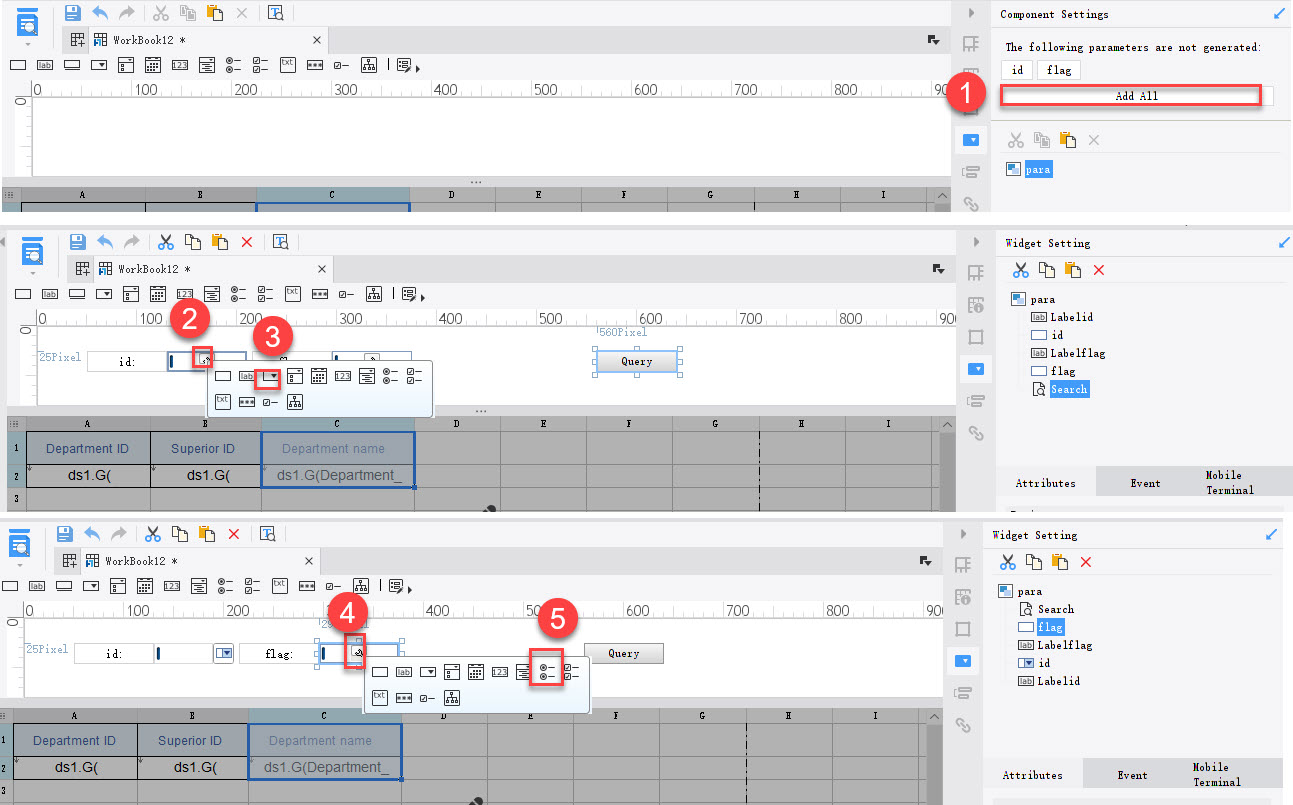Select the Combo Box widget icon
Viewport: 1293px width, 805px height.
click(100, 65)
